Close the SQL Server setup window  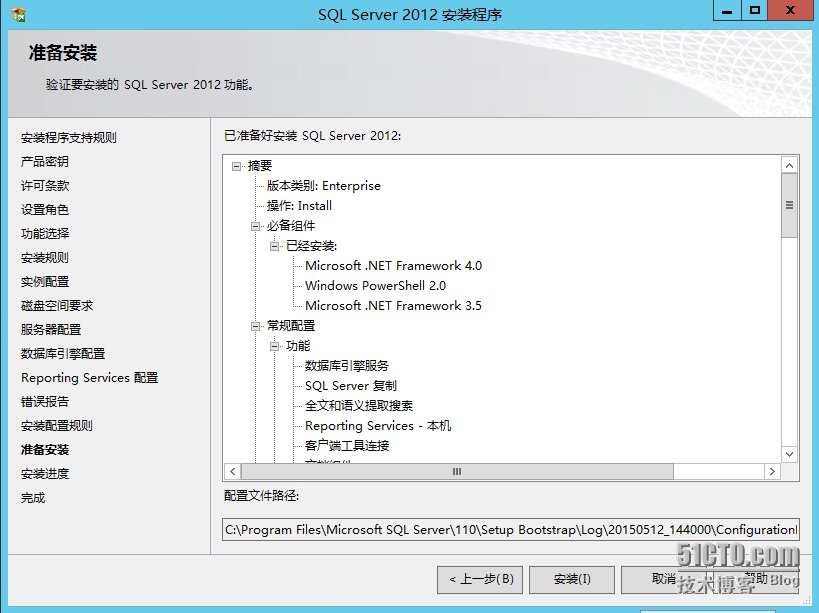click(x=790, y=10)
